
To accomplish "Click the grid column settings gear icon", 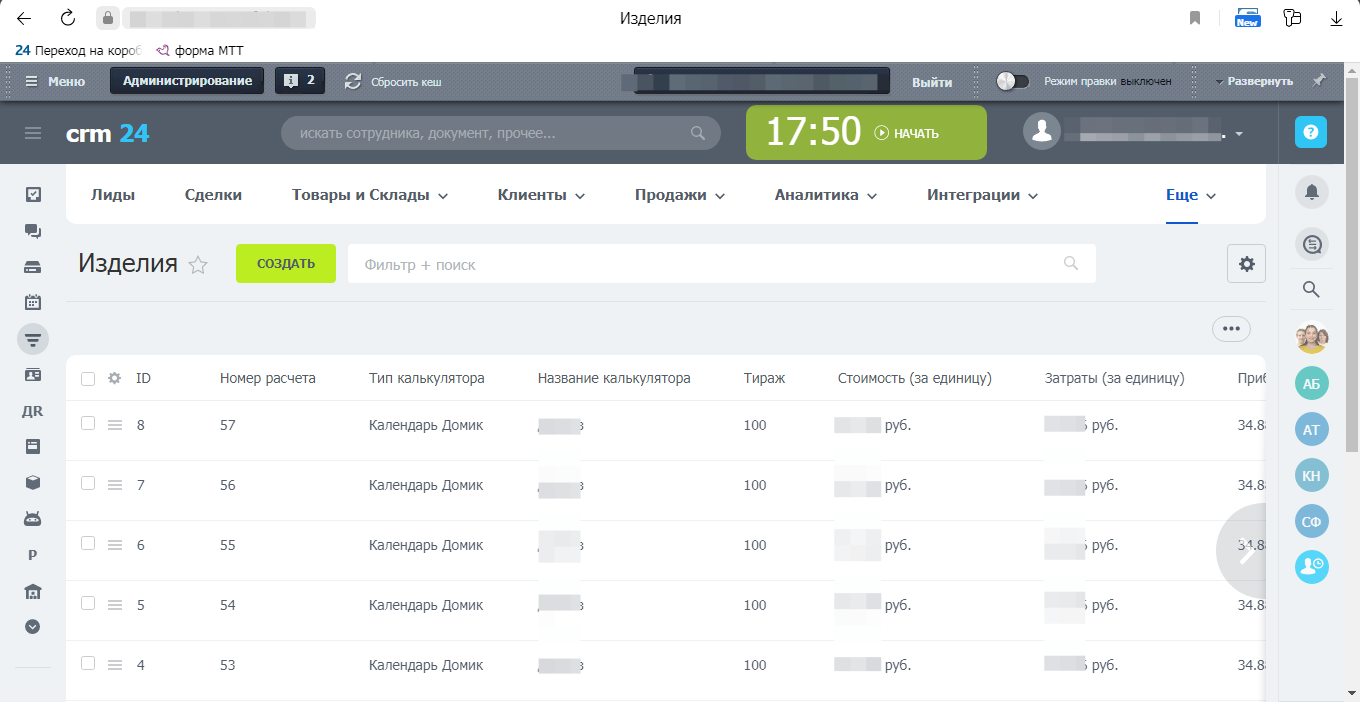I will coord(115,378).
